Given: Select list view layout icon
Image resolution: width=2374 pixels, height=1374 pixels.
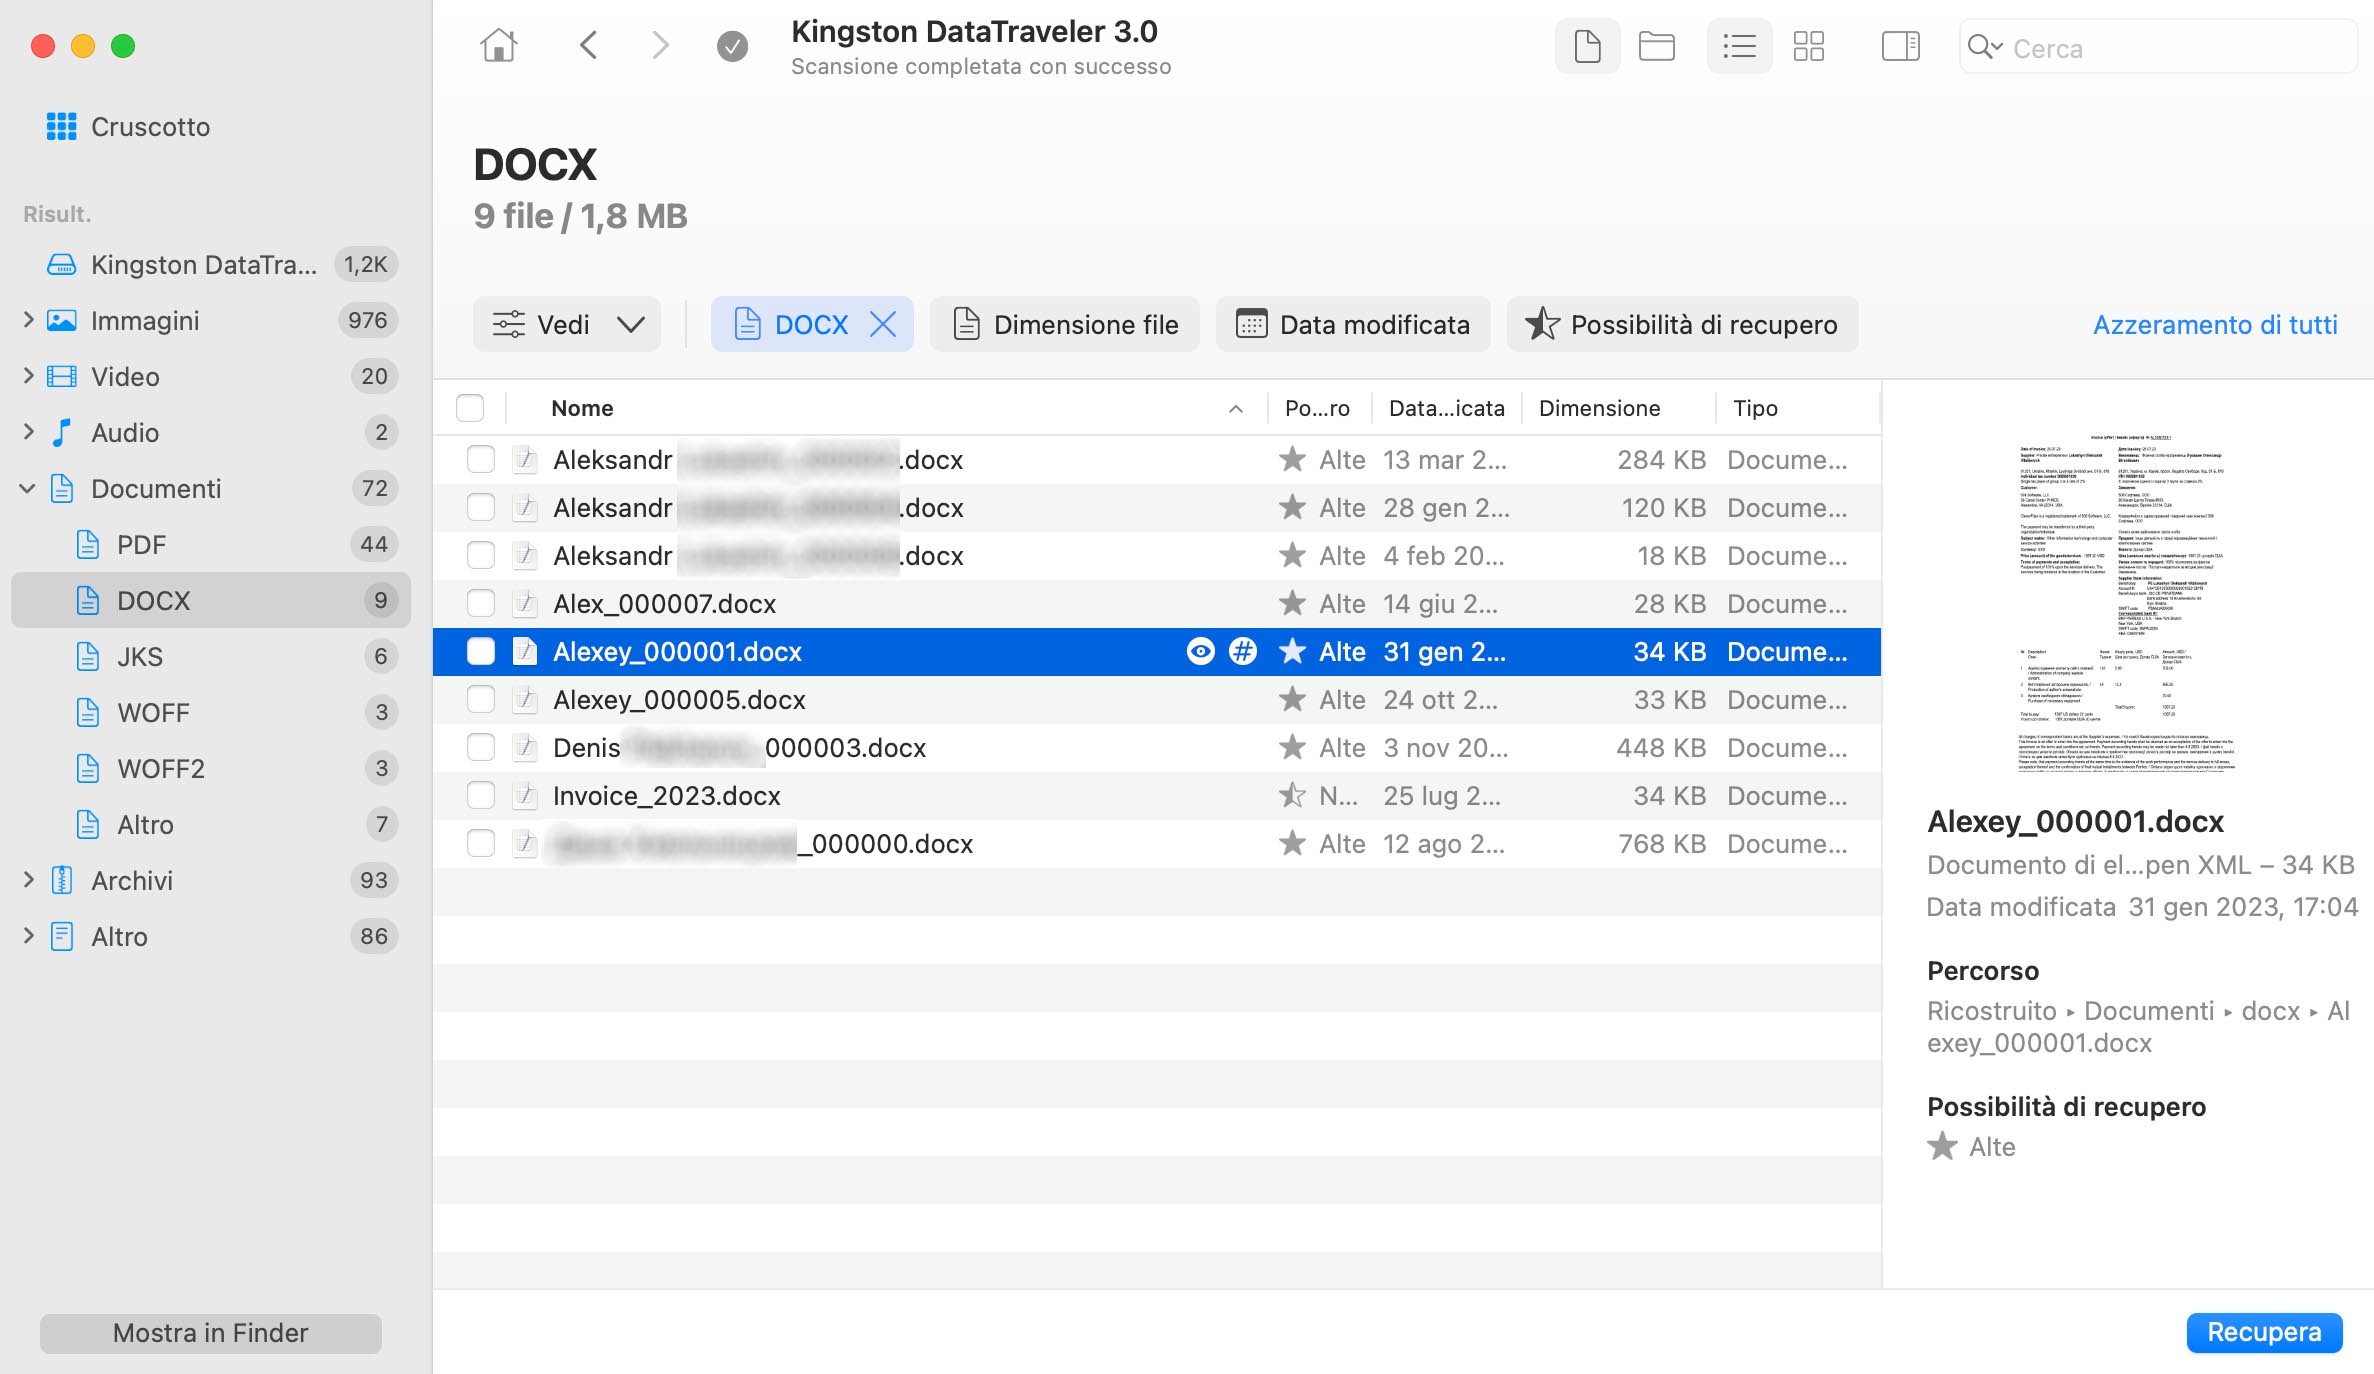Looking at the screenshot, I should click(1739, 46).
